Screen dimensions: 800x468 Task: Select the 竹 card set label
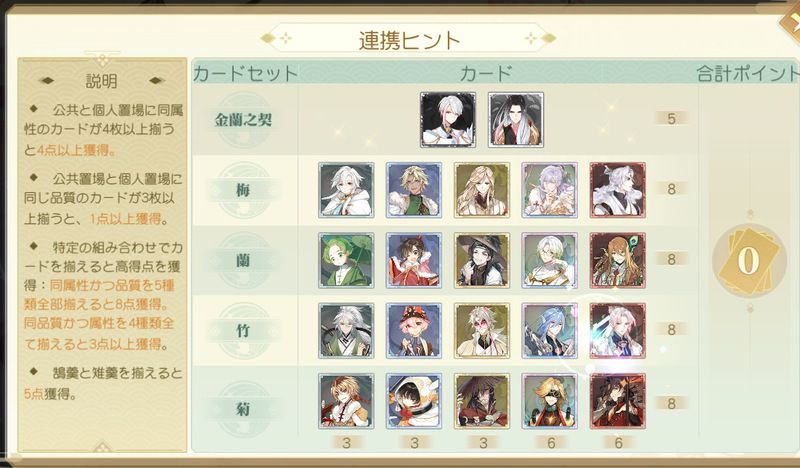click(243, 331)
